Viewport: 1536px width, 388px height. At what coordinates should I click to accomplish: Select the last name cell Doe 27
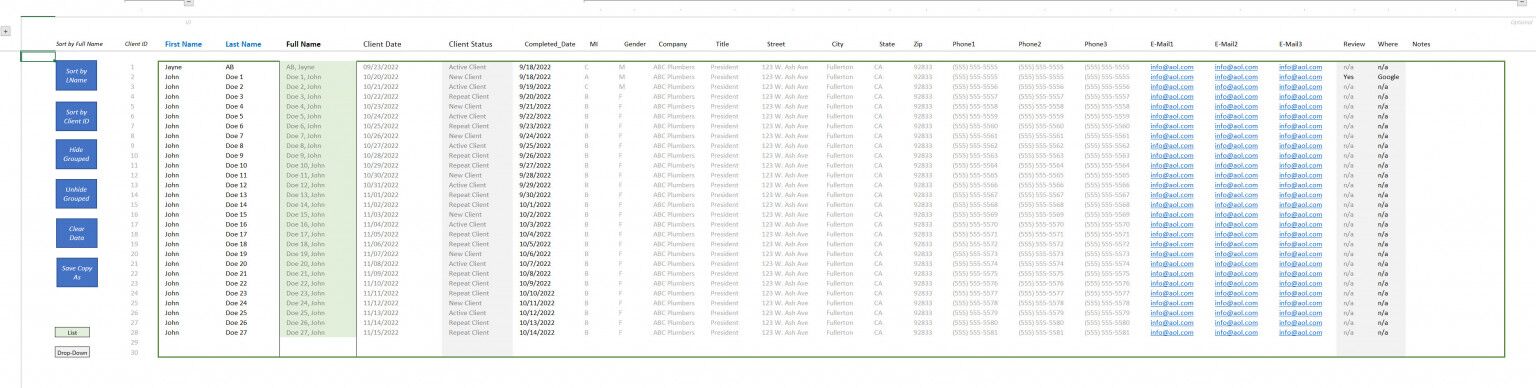236,333
